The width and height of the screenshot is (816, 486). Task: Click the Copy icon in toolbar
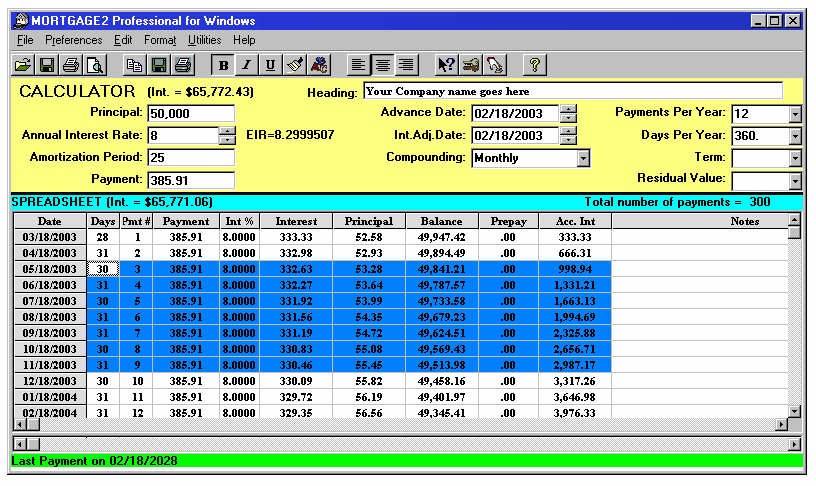134,65
